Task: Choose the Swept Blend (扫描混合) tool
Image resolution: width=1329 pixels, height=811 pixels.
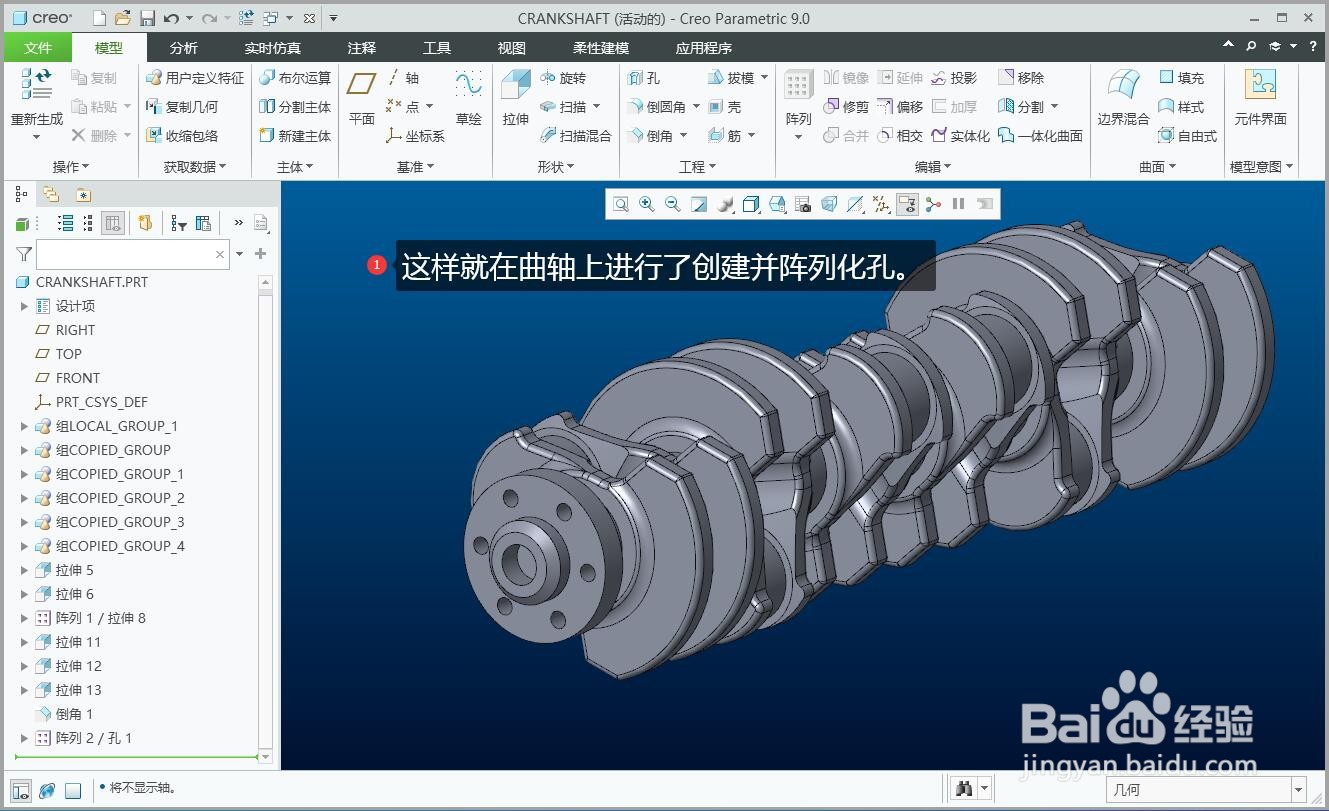Action: 576,136
